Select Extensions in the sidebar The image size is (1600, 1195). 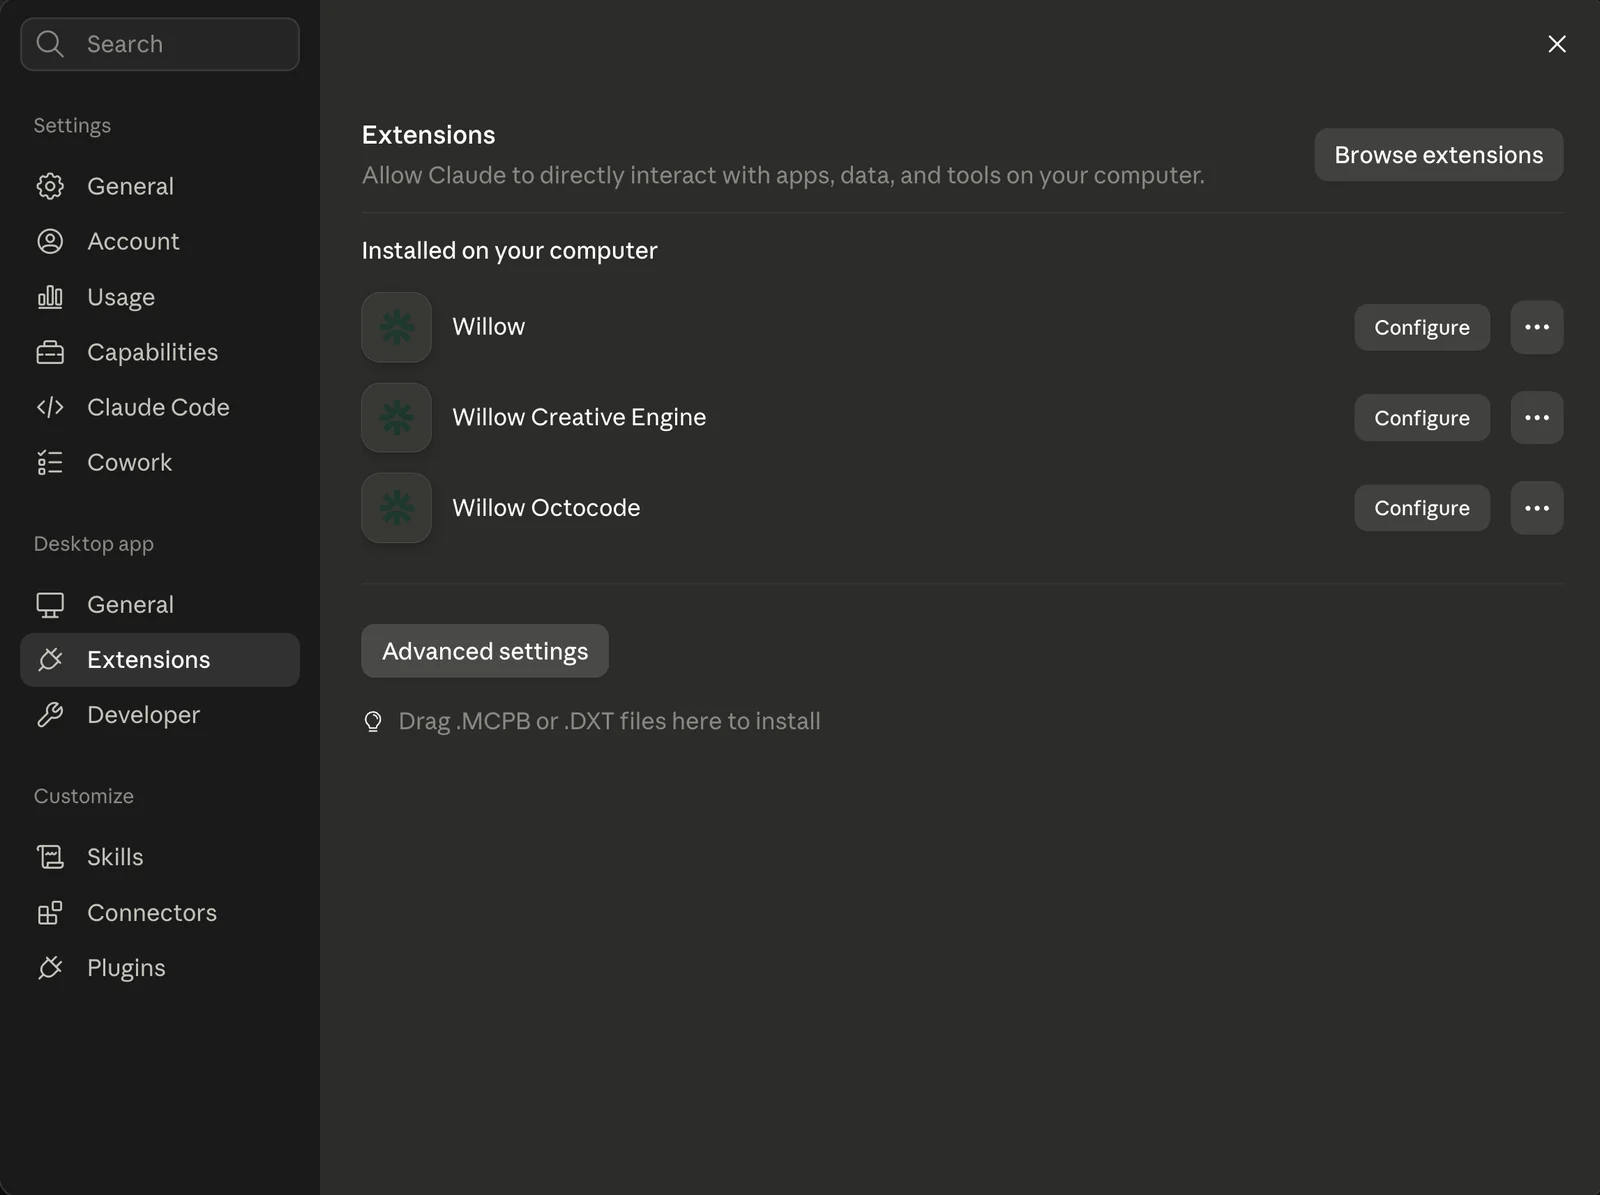coord(160,660)
